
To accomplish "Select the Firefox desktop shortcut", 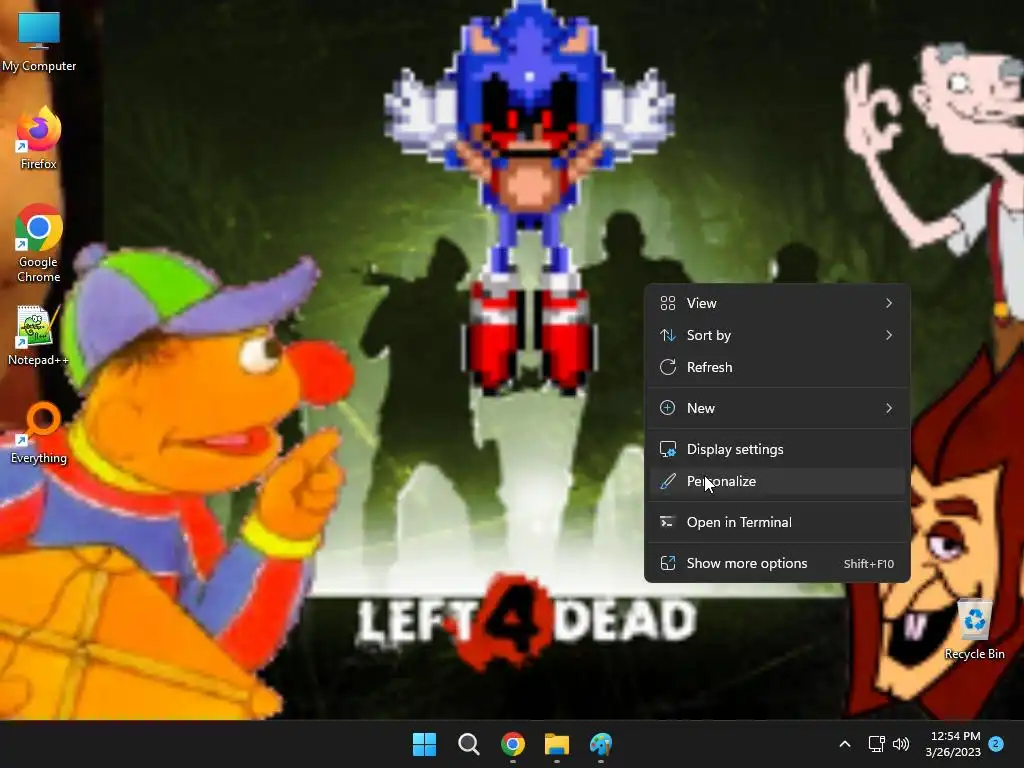I will click(39, 139).
